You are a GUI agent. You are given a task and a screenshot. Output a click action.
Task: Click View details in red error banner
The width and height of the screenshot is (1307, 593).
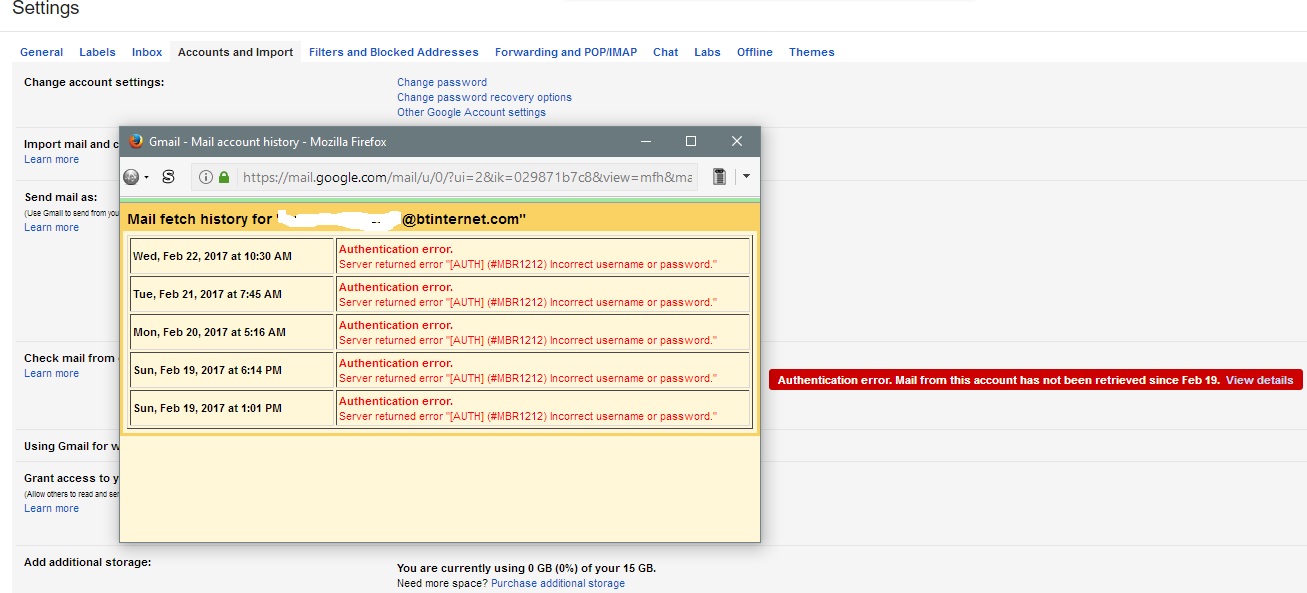[x=1259, y=380]
